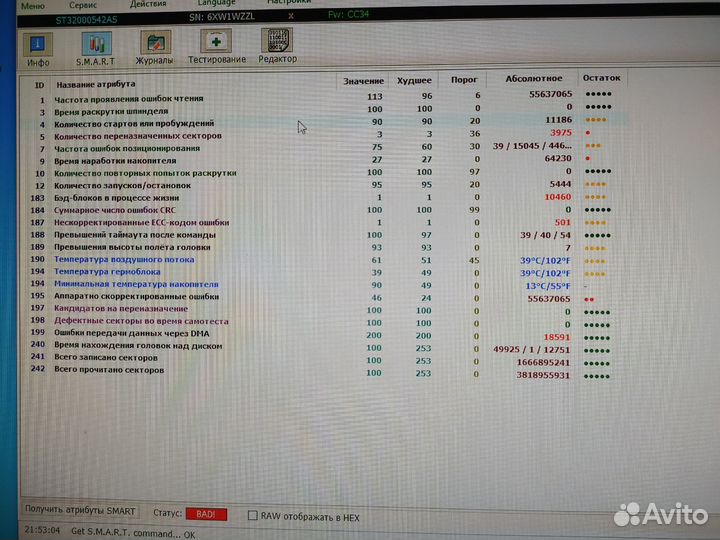
Task: Select row Суммарное число ошибок CRC
Action: [324, 209]
